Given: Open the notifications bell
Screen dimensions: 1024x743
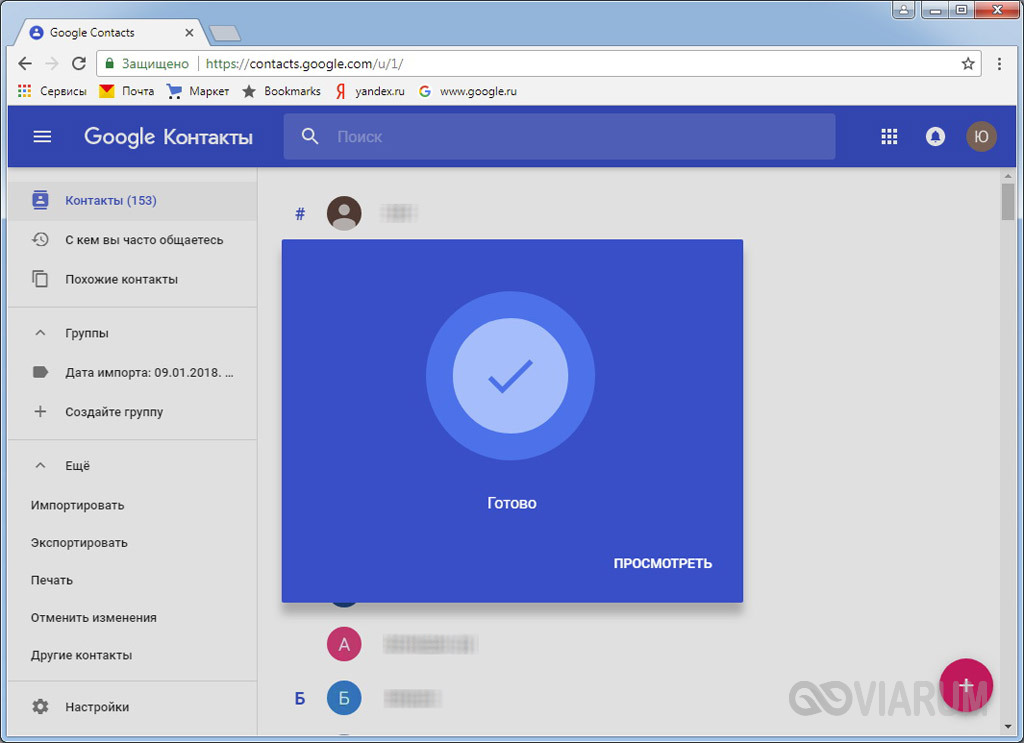Looking at the screenshot, I should click(x=935, y=137).
